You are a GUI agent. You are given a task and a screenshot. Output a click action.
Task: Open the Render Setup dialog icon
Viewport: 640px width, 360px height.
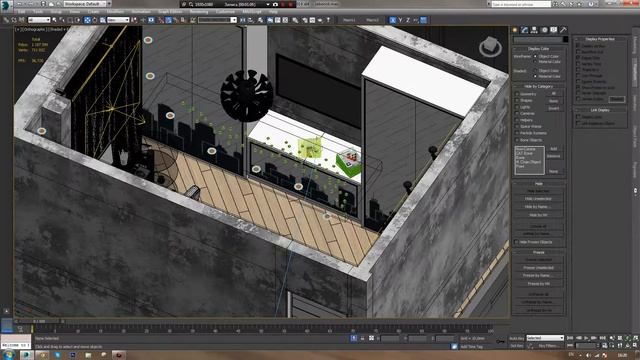coord(305,20)
